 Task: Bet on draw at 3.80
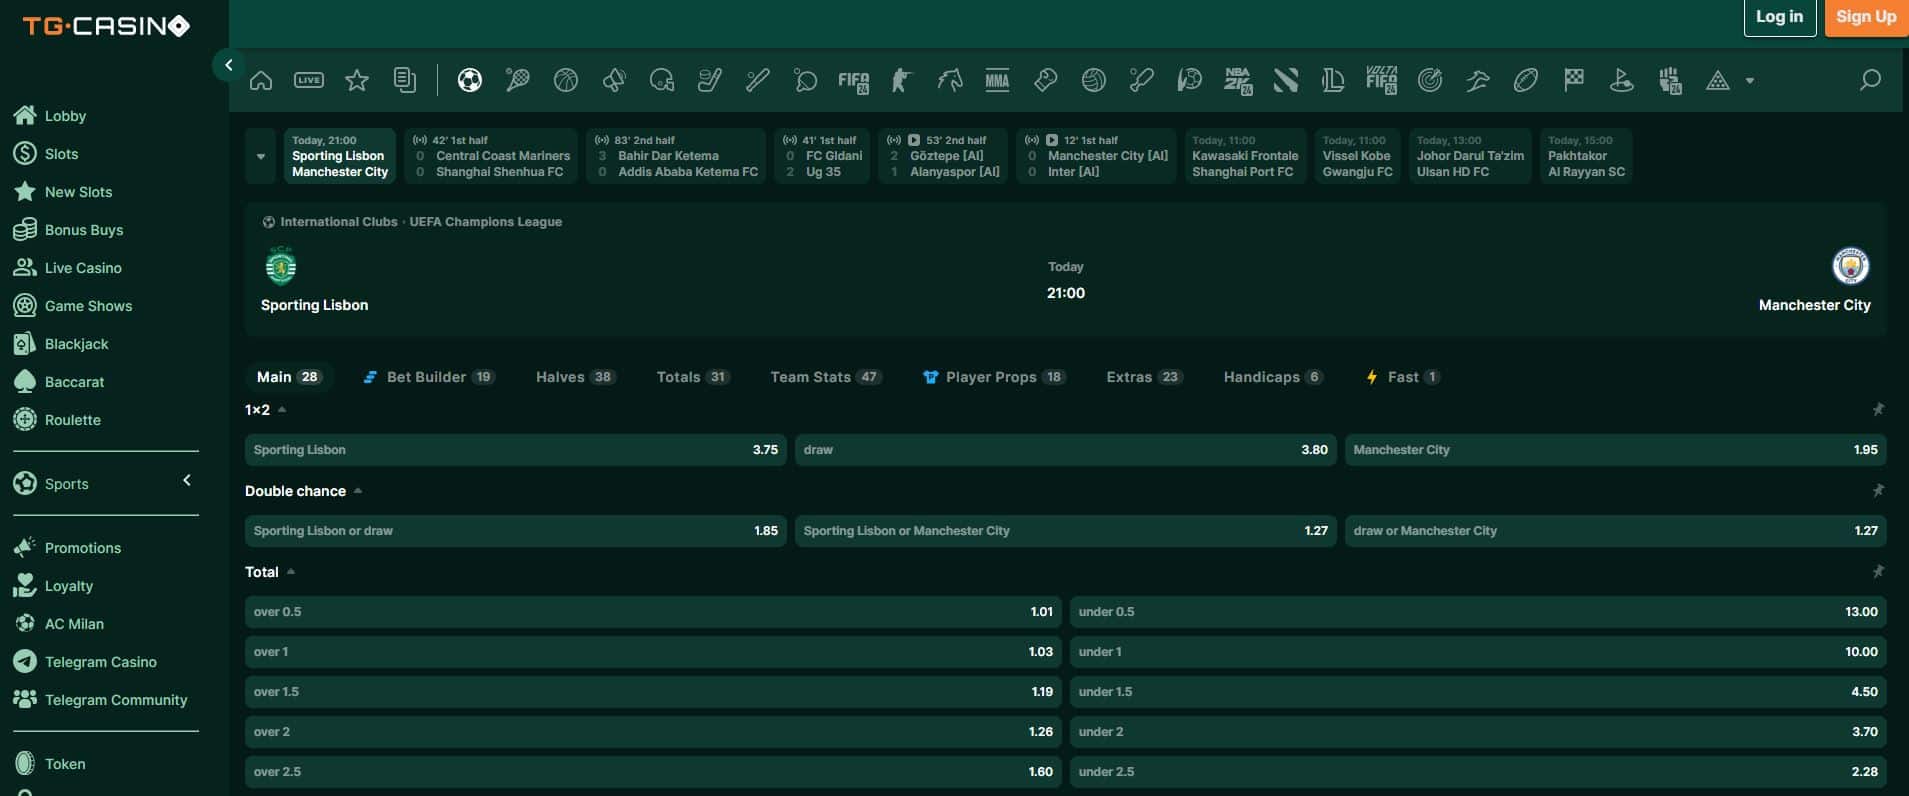(1065, 450)
